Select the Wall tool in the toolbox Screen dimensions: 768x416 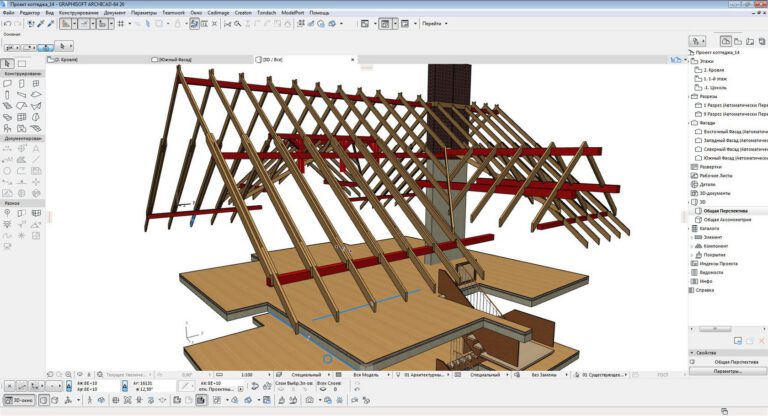coord(7,84)
